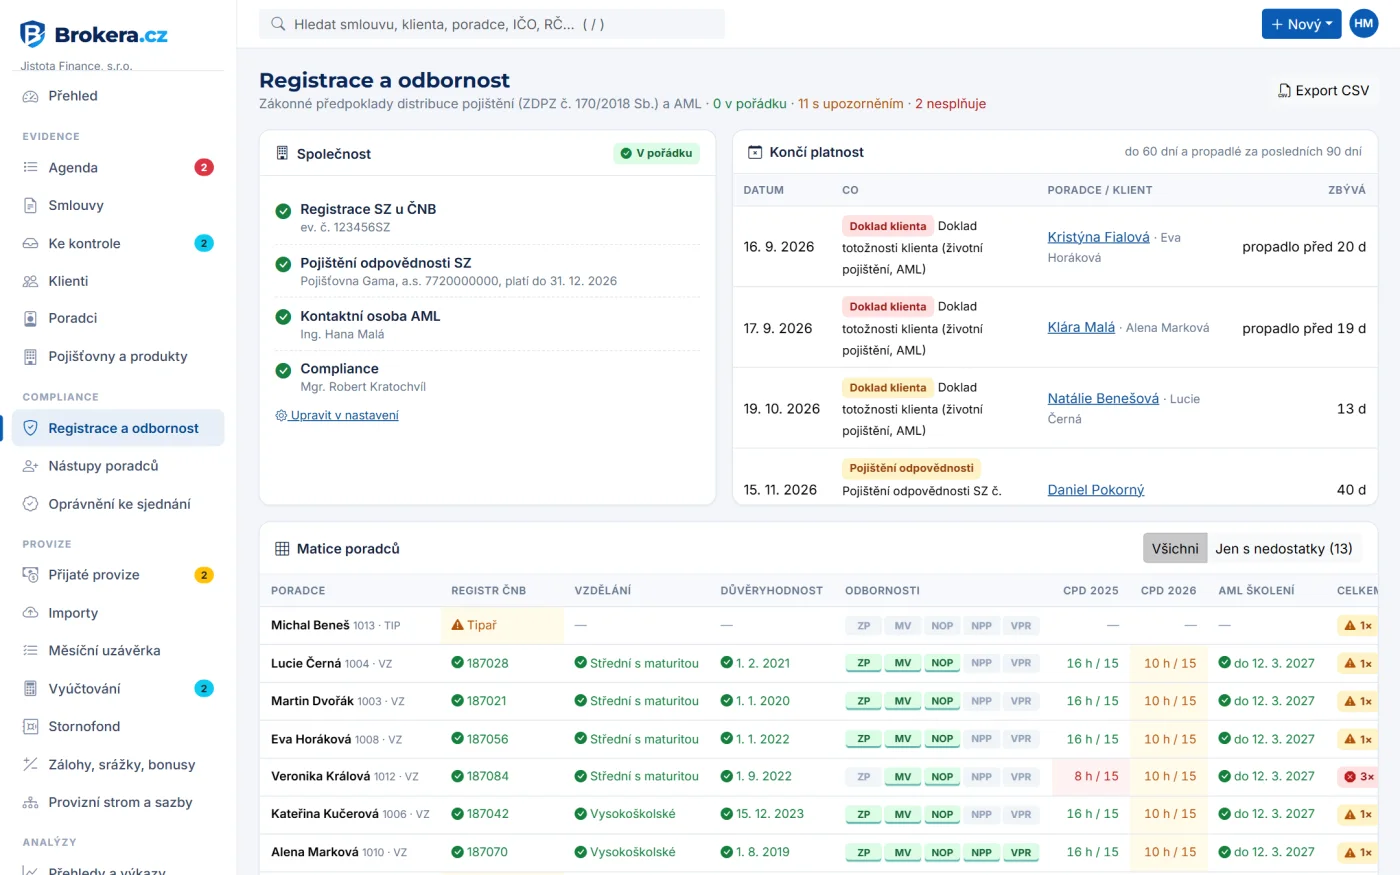Viewport: 1400px width, 875px height.
Task: Filter to Jen s nedostatky (13)
Action: 1284,549
